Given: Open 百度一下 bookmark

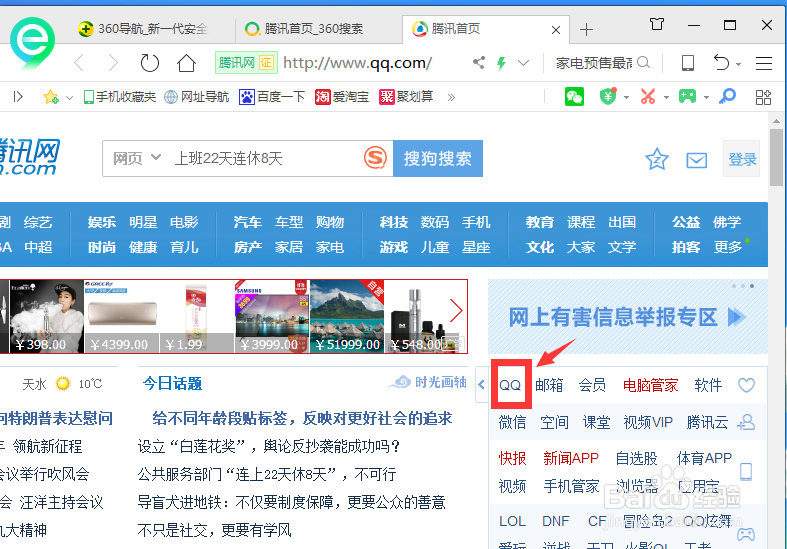Looking at the screenshot, I should [x=272, y=96].
